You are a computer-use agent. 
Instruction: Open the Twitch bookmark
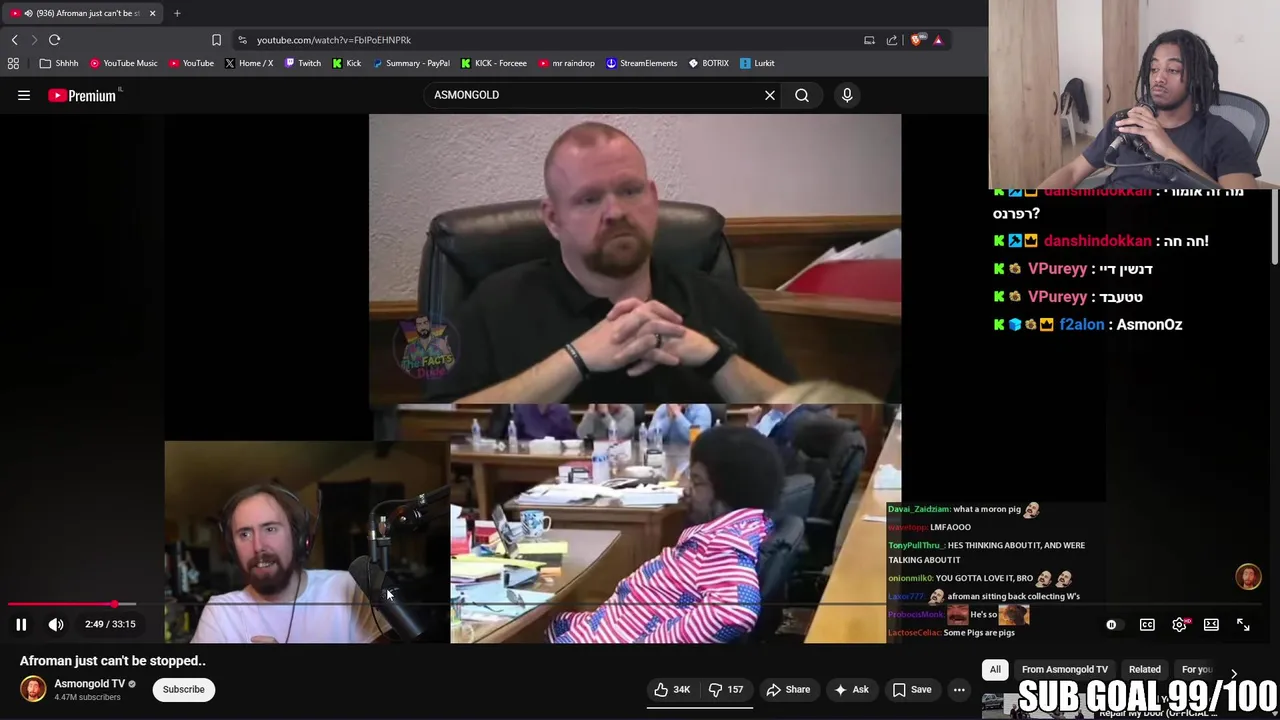coord(302,63)
